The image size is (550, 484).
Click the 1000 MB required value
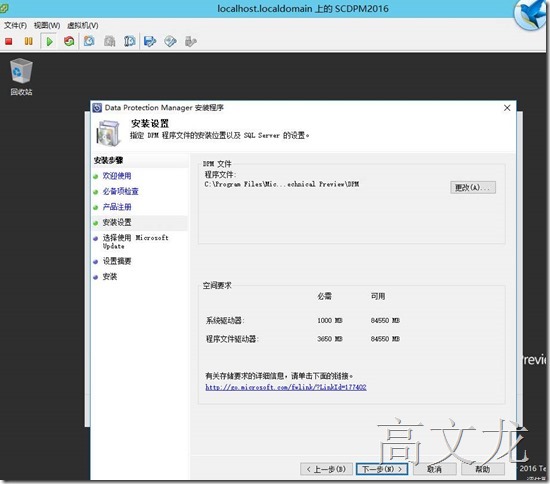[330, 320]
